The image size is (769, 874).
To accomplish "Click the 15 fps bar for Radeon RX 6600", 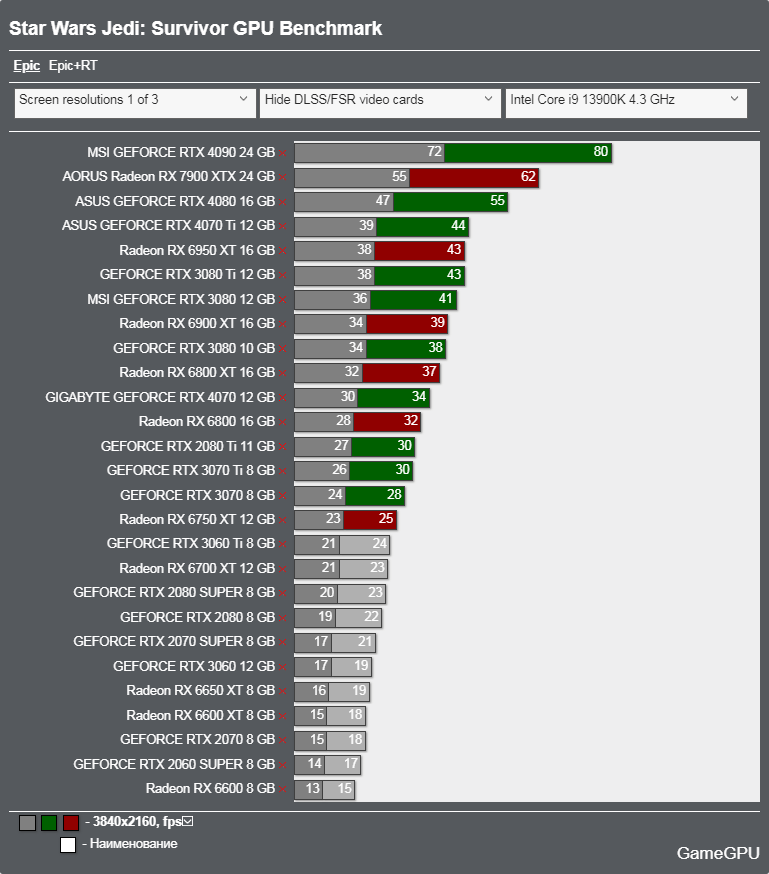I will click(x=338, y=789).
